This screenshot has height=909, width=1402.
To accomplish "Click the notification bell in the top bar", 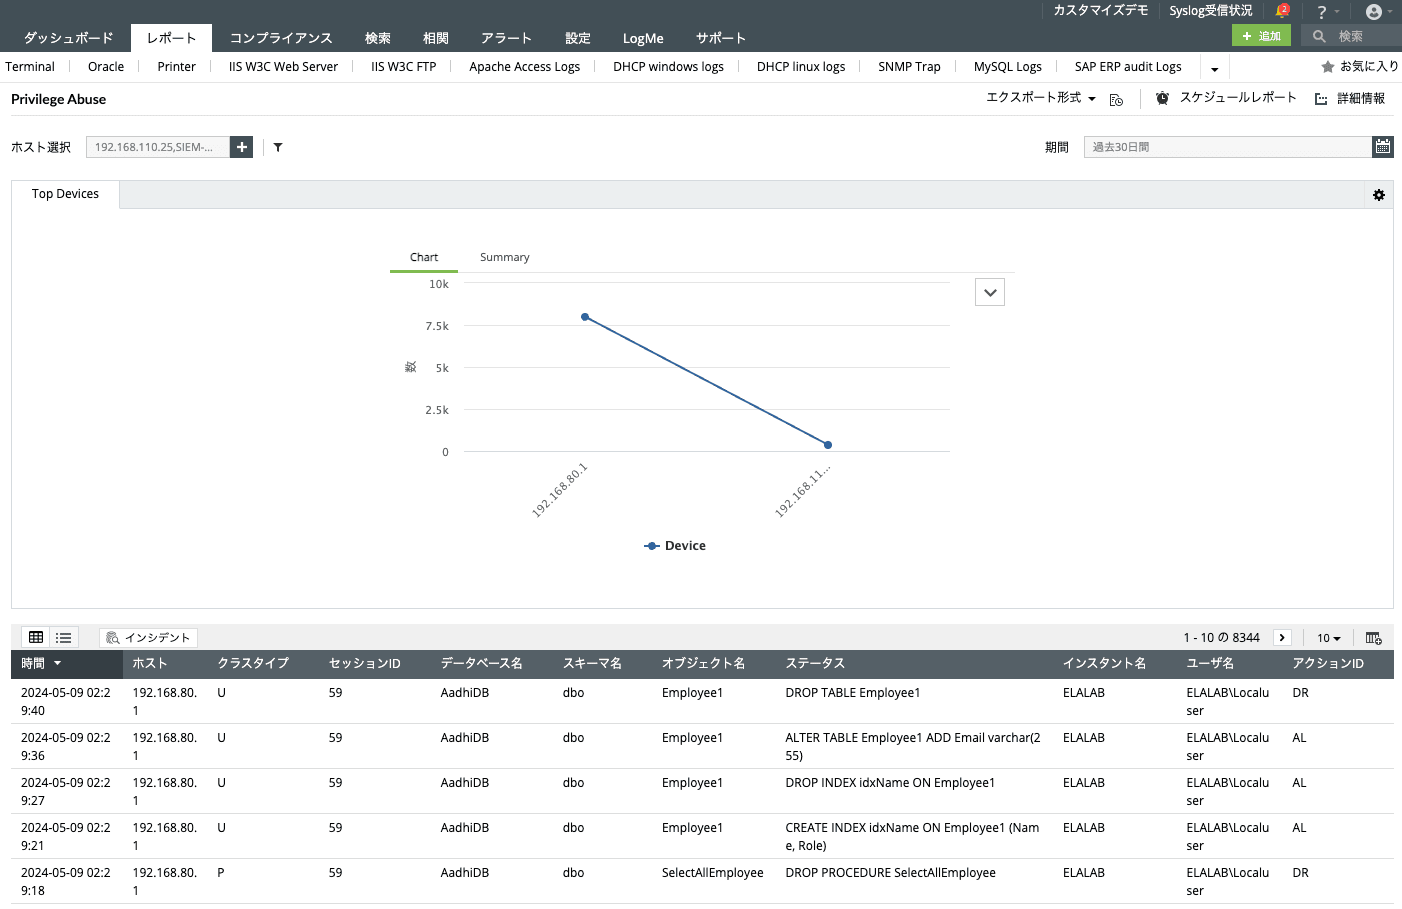I will (1282, 12).
